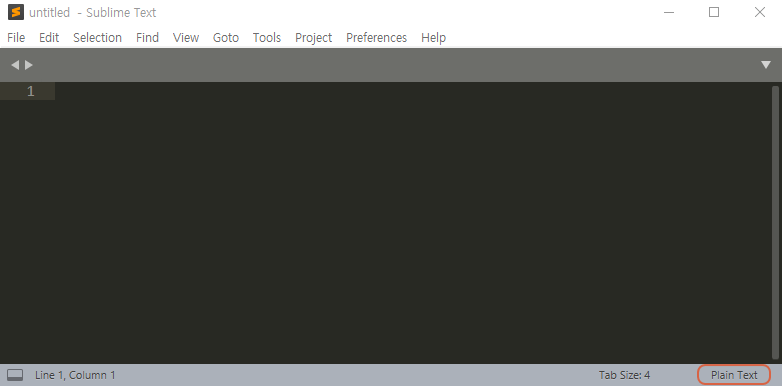Open the tab list dropdown triangle

click(x=766, y=65)
